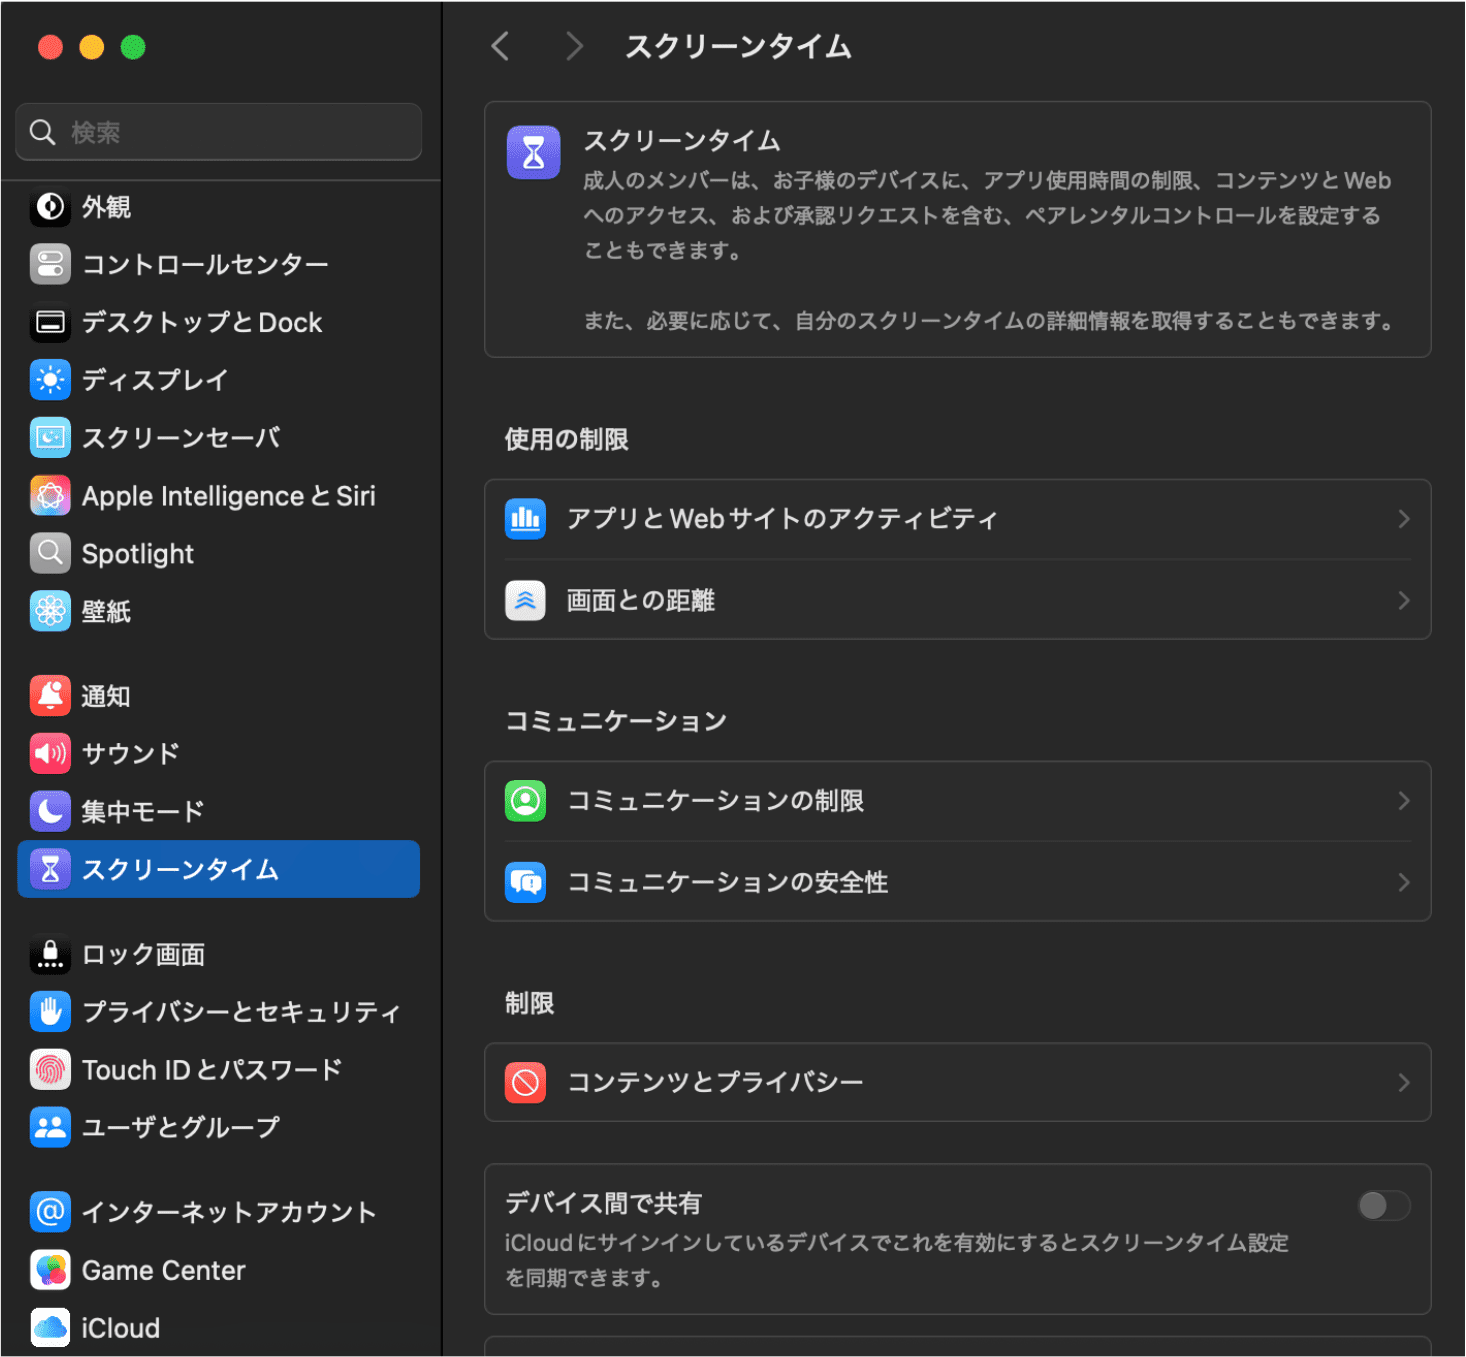Toggle デバイス間で共有 on
1466x1357 pixels.
(x=1384, y=1207)
